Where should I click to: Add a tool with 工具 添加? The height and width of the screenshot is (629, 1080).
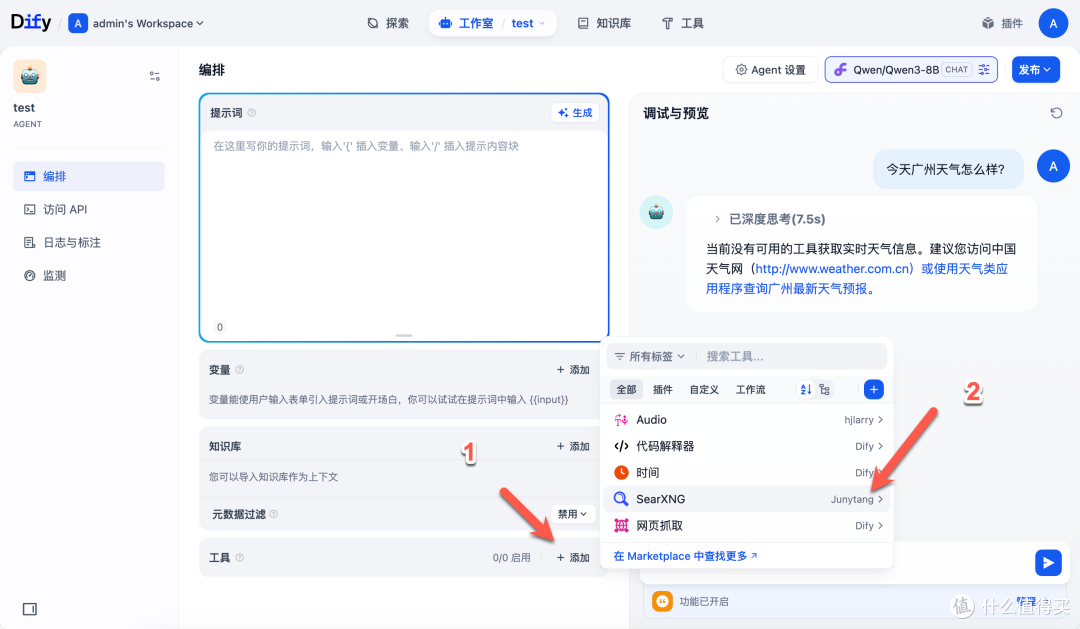coord(573,557)
